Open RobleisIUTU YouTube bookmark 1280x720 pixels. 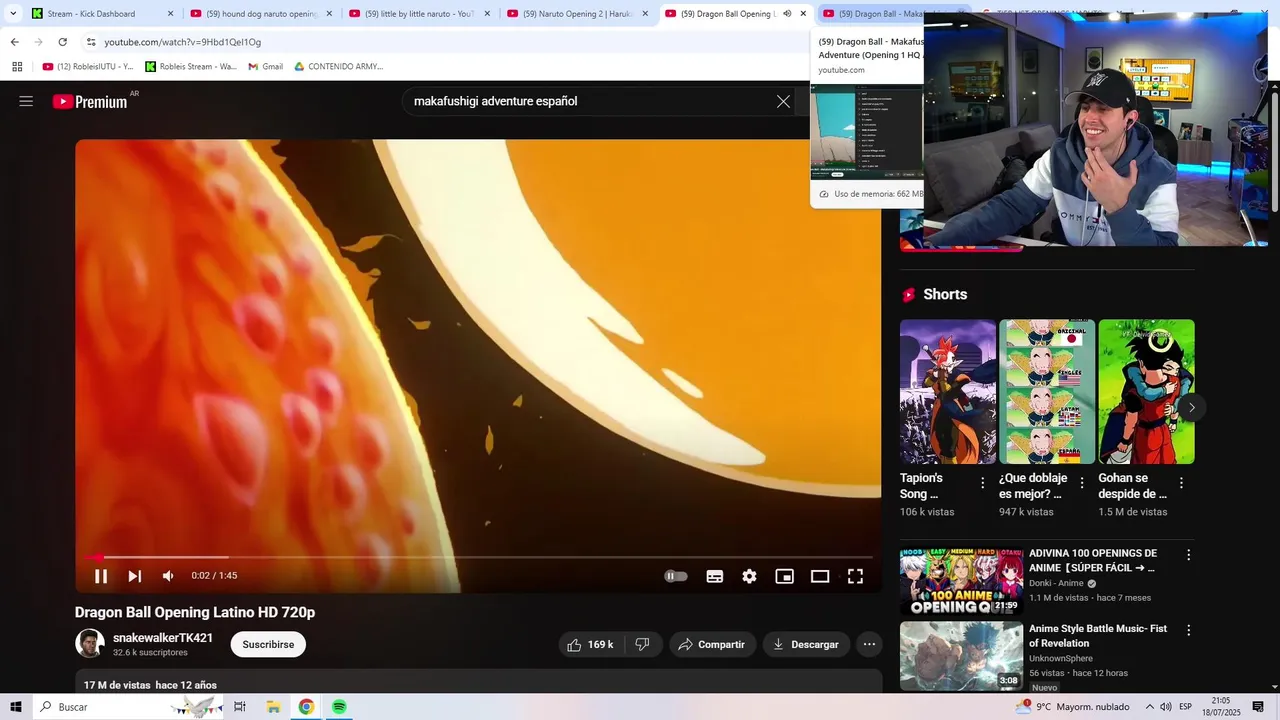[x=88, y=66]
